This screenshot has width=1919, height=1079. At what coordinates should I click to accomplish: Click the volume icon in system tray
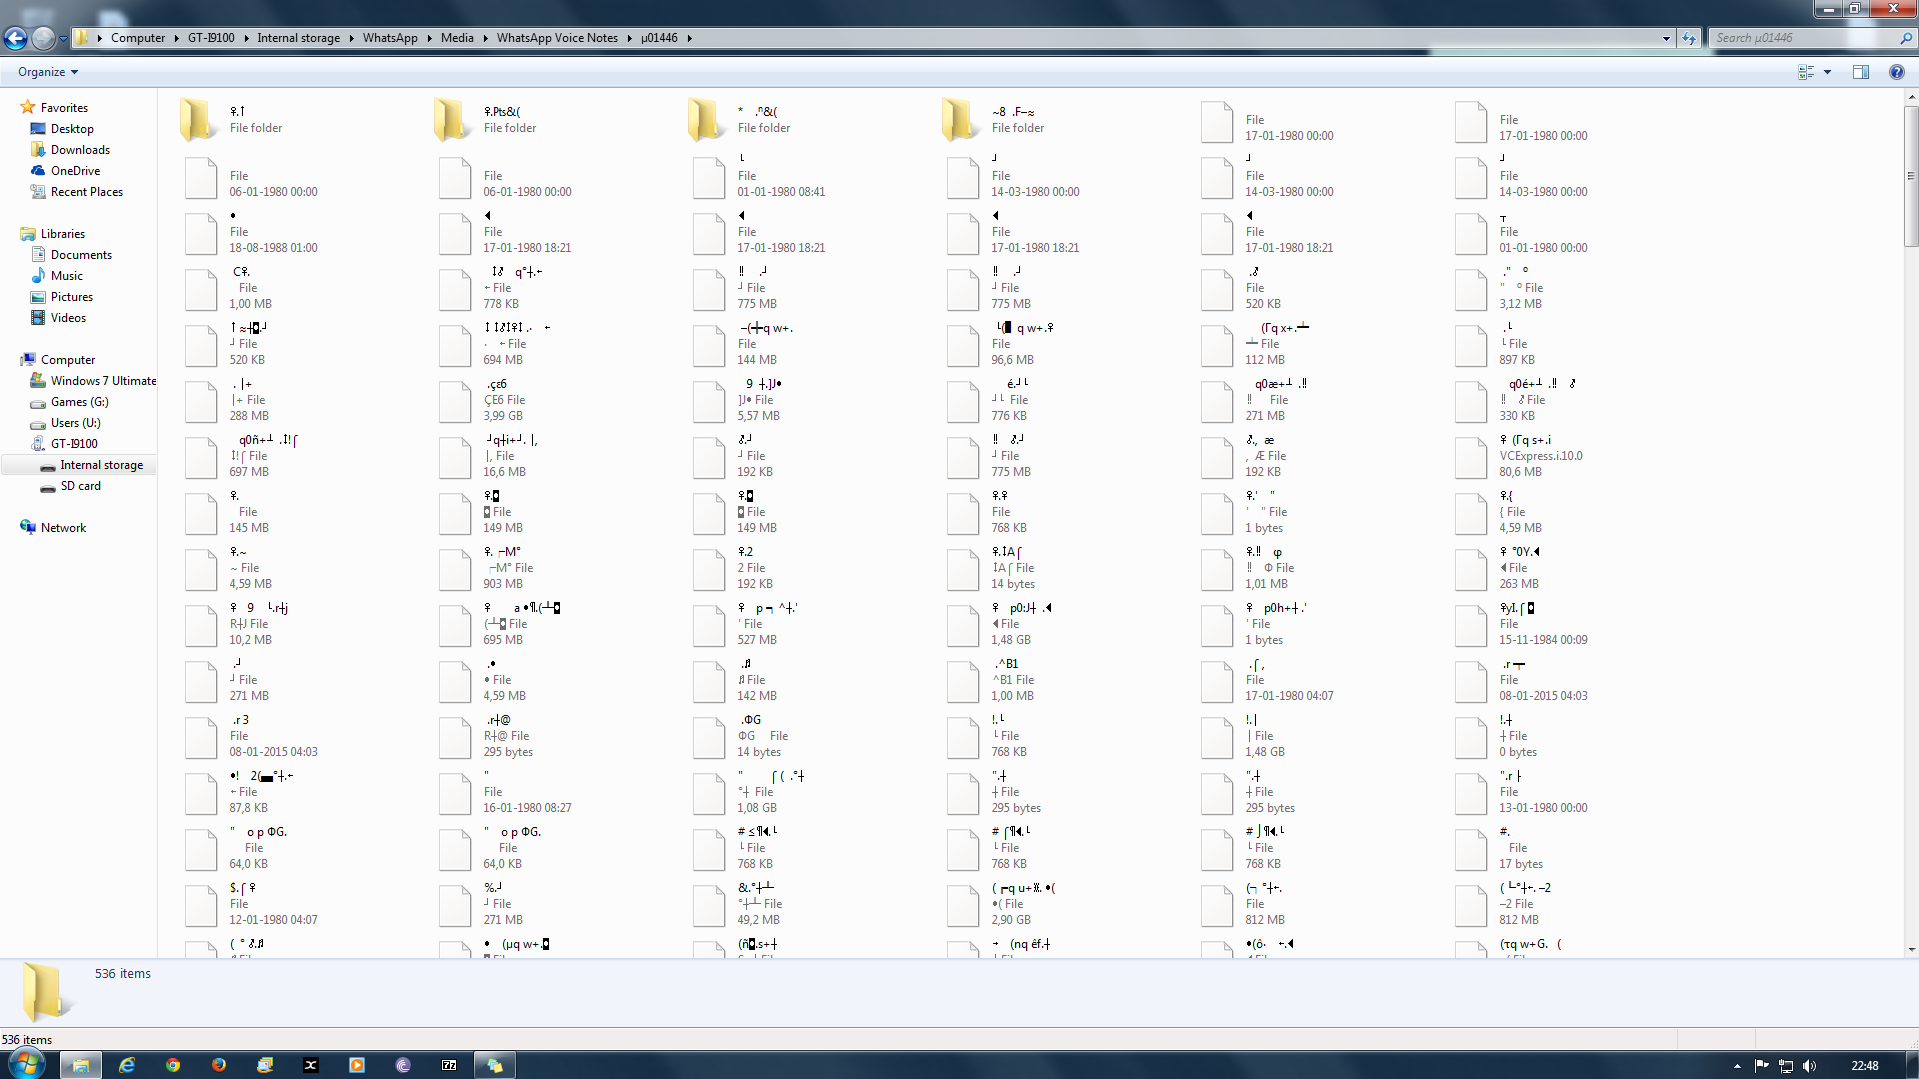(x=1809, y=1065)
